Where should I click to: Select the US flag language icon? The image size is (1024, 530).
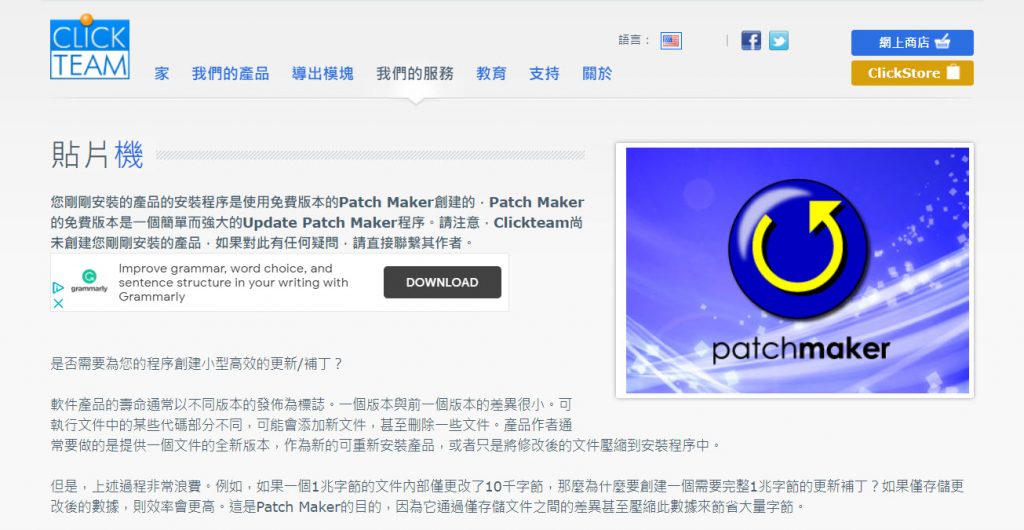coord(670,41)
